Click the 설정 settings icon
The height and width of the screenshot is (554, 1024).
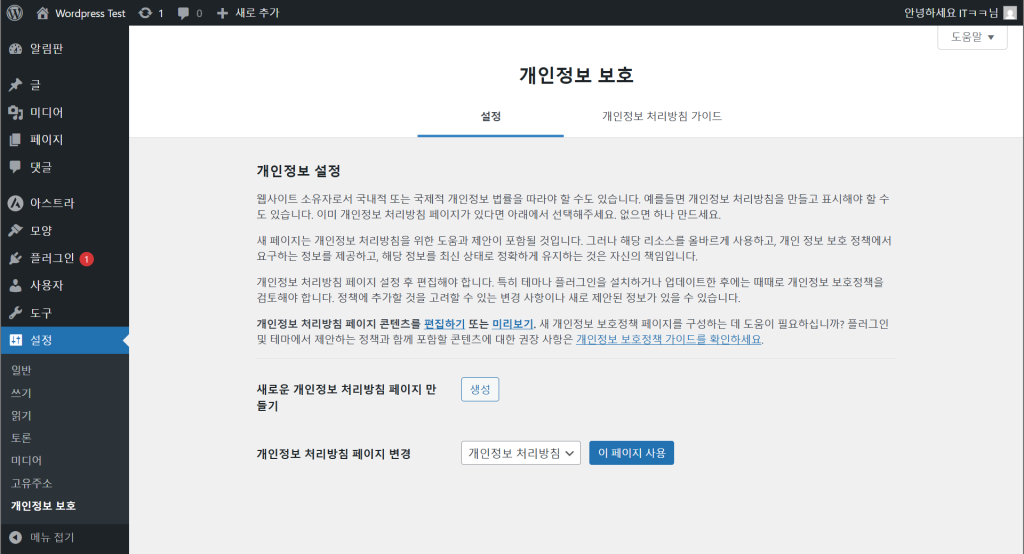pos(15,340)
